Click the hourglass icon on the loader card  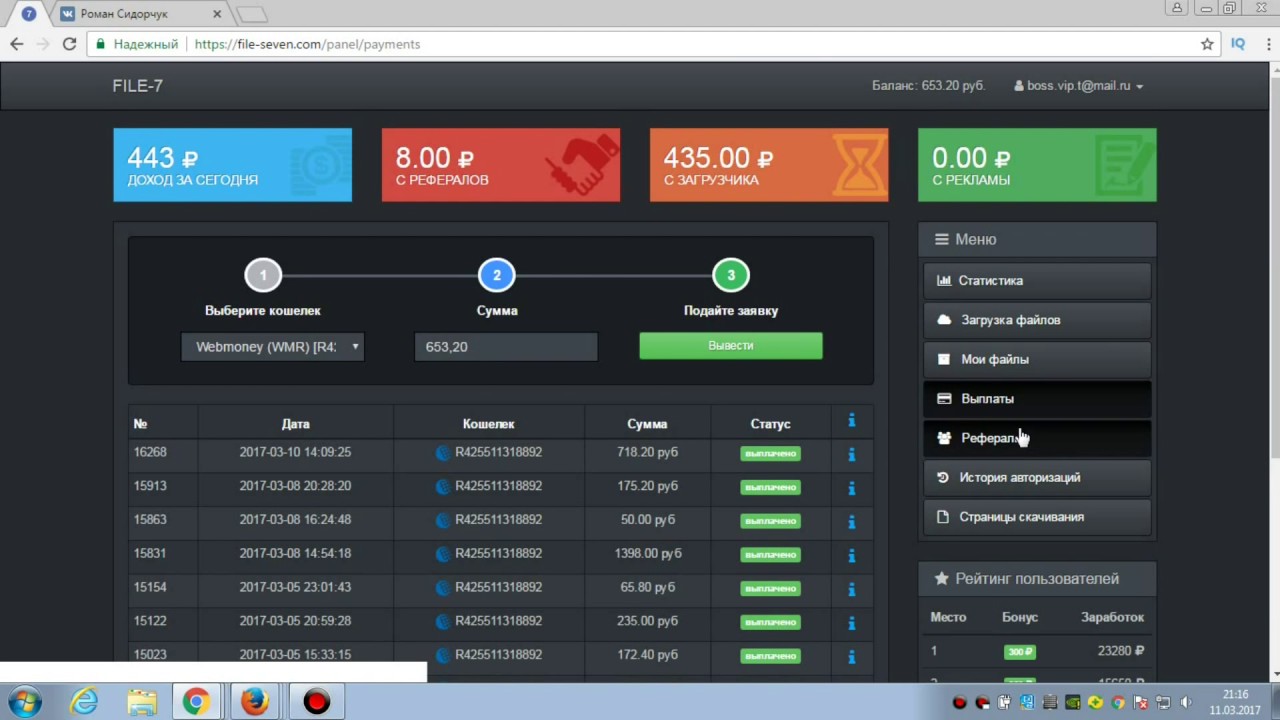(860, 165)
